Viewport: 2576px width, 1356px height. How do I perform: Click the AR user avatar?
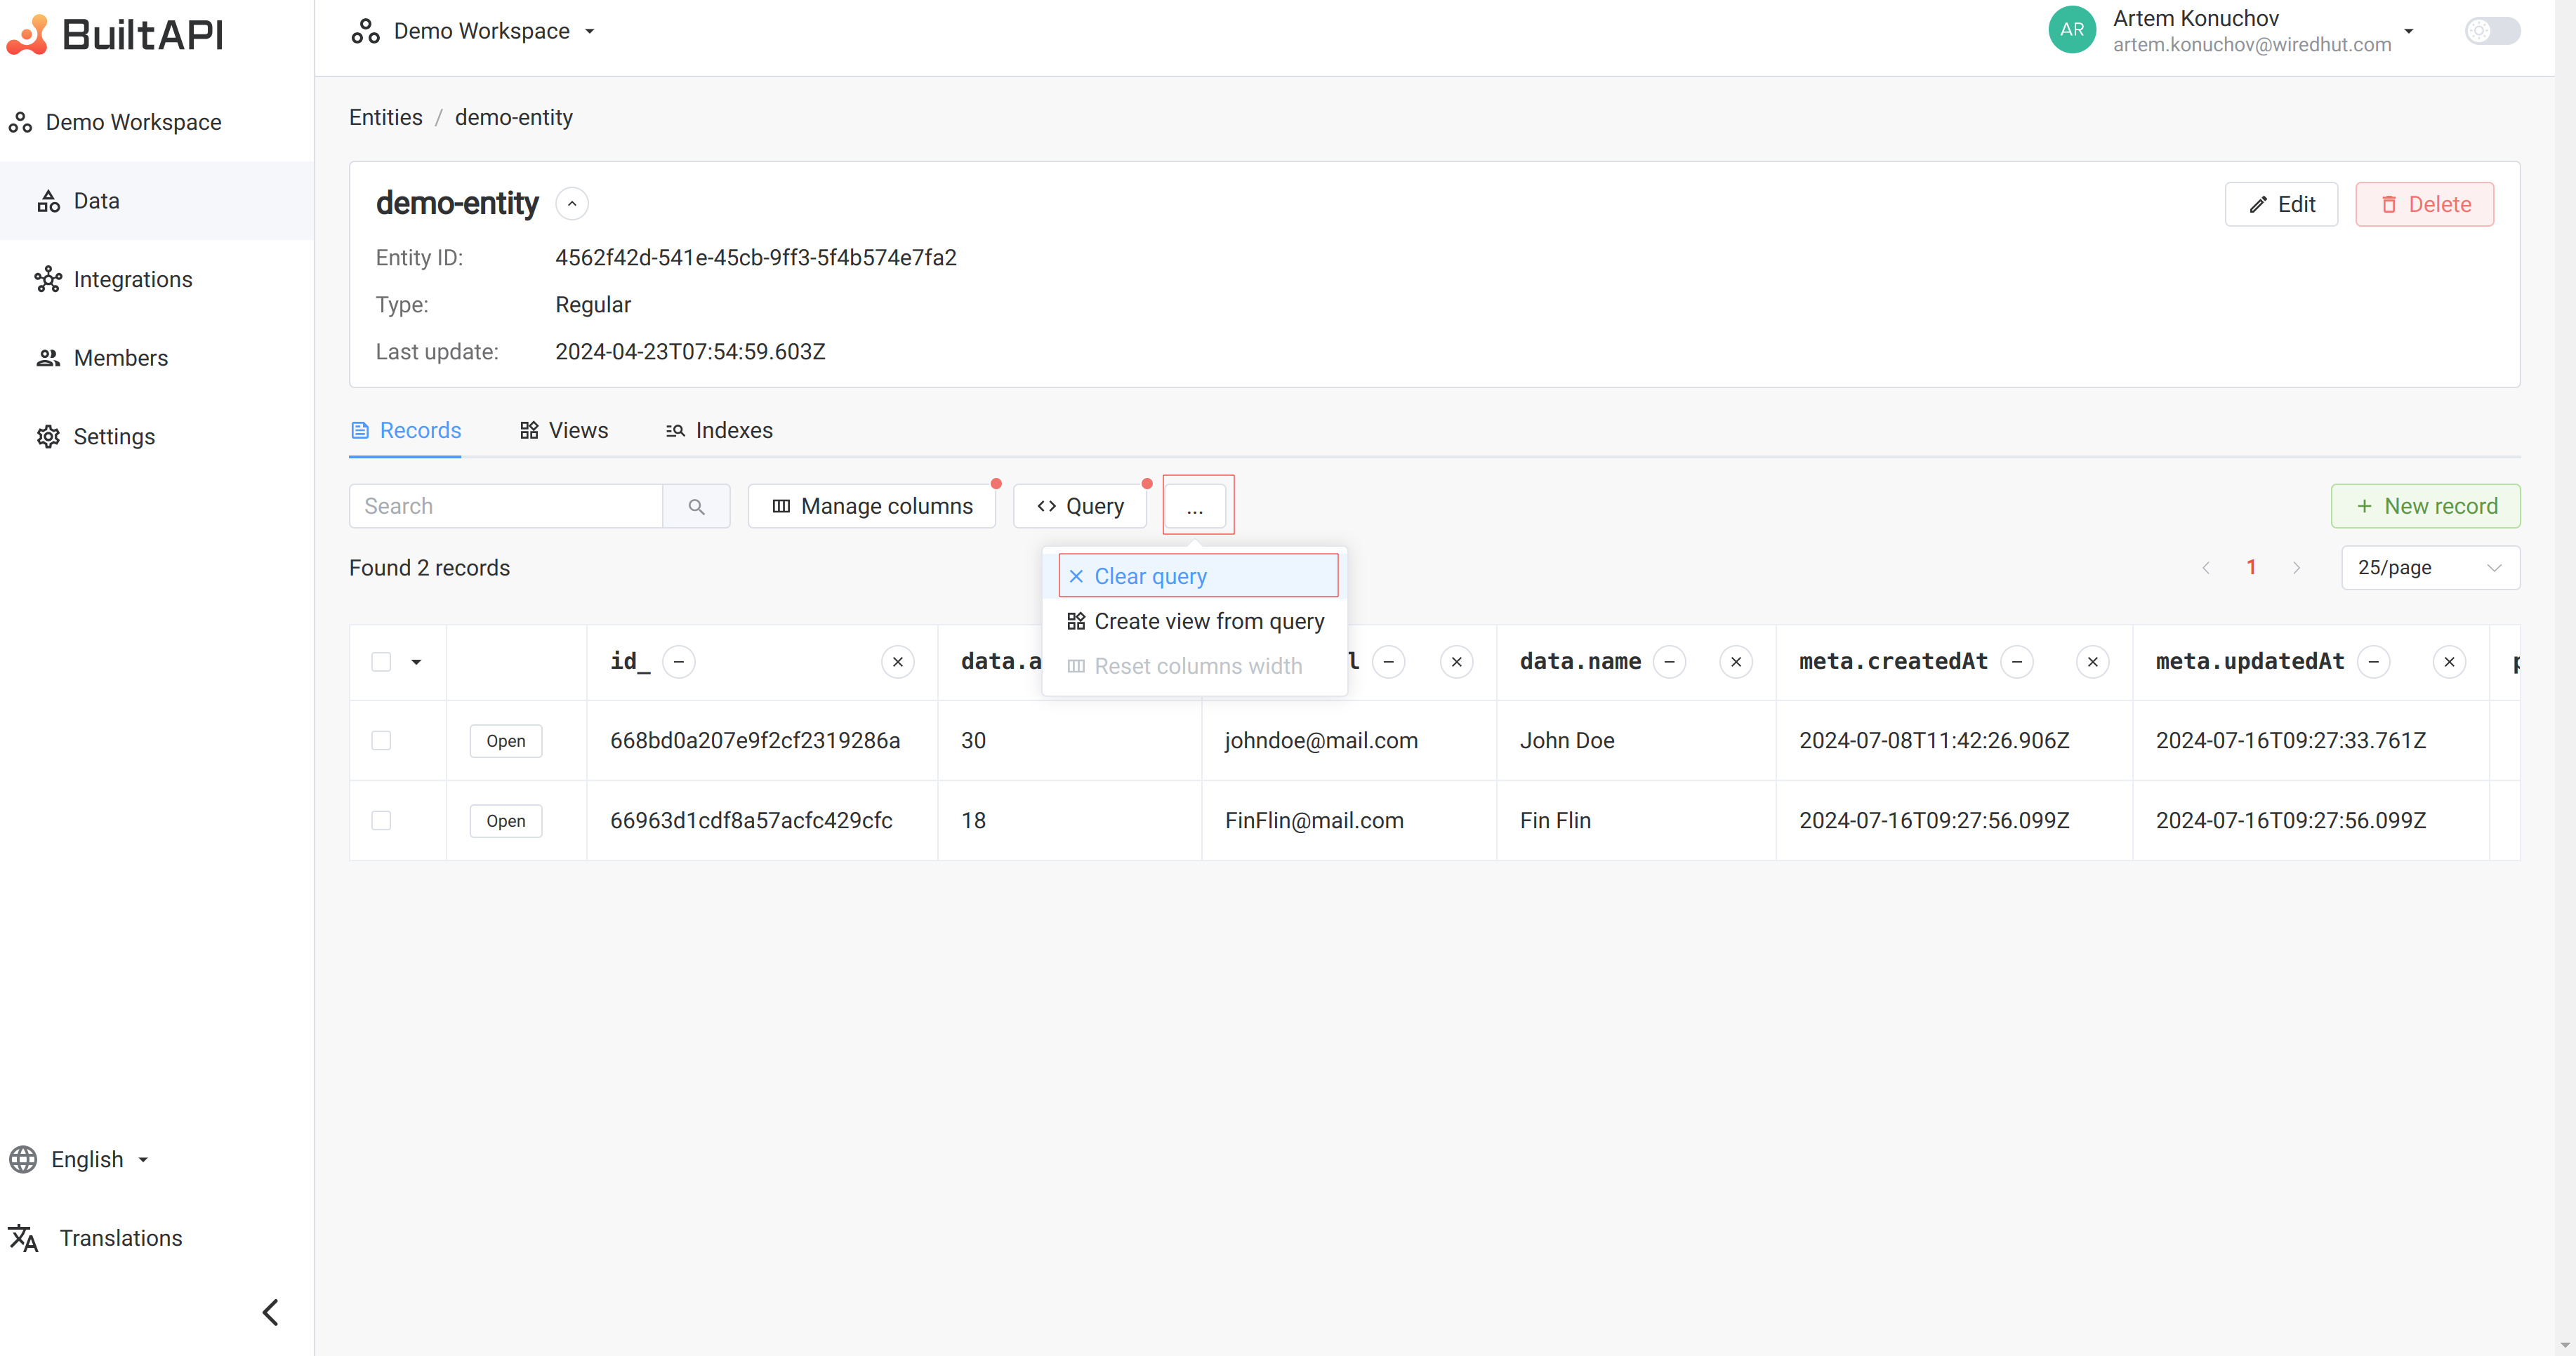point(2072,30)
